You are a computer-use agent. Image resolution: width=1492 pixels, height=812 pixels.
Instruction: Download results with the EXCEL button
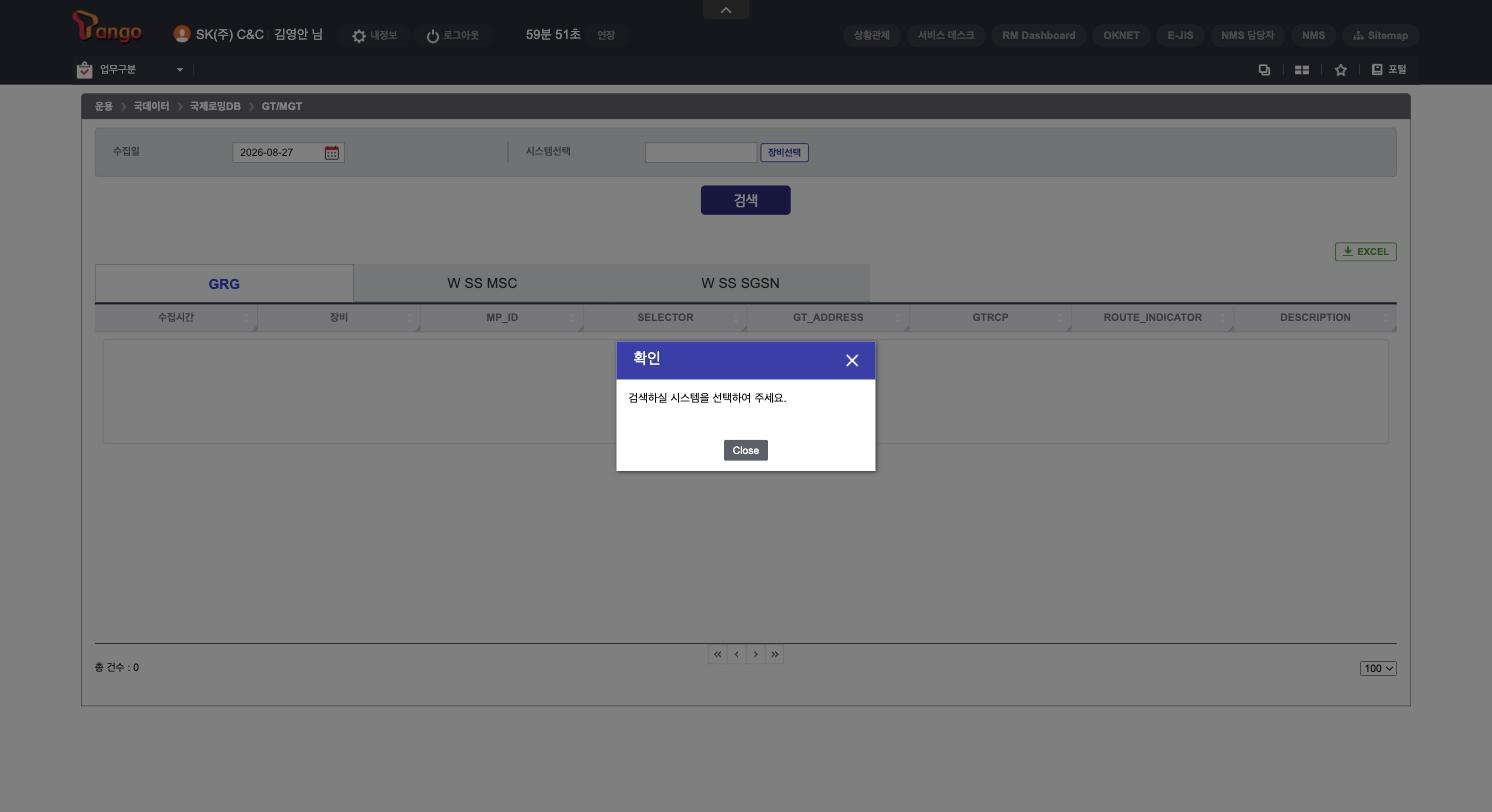(x=1366, y=252)
